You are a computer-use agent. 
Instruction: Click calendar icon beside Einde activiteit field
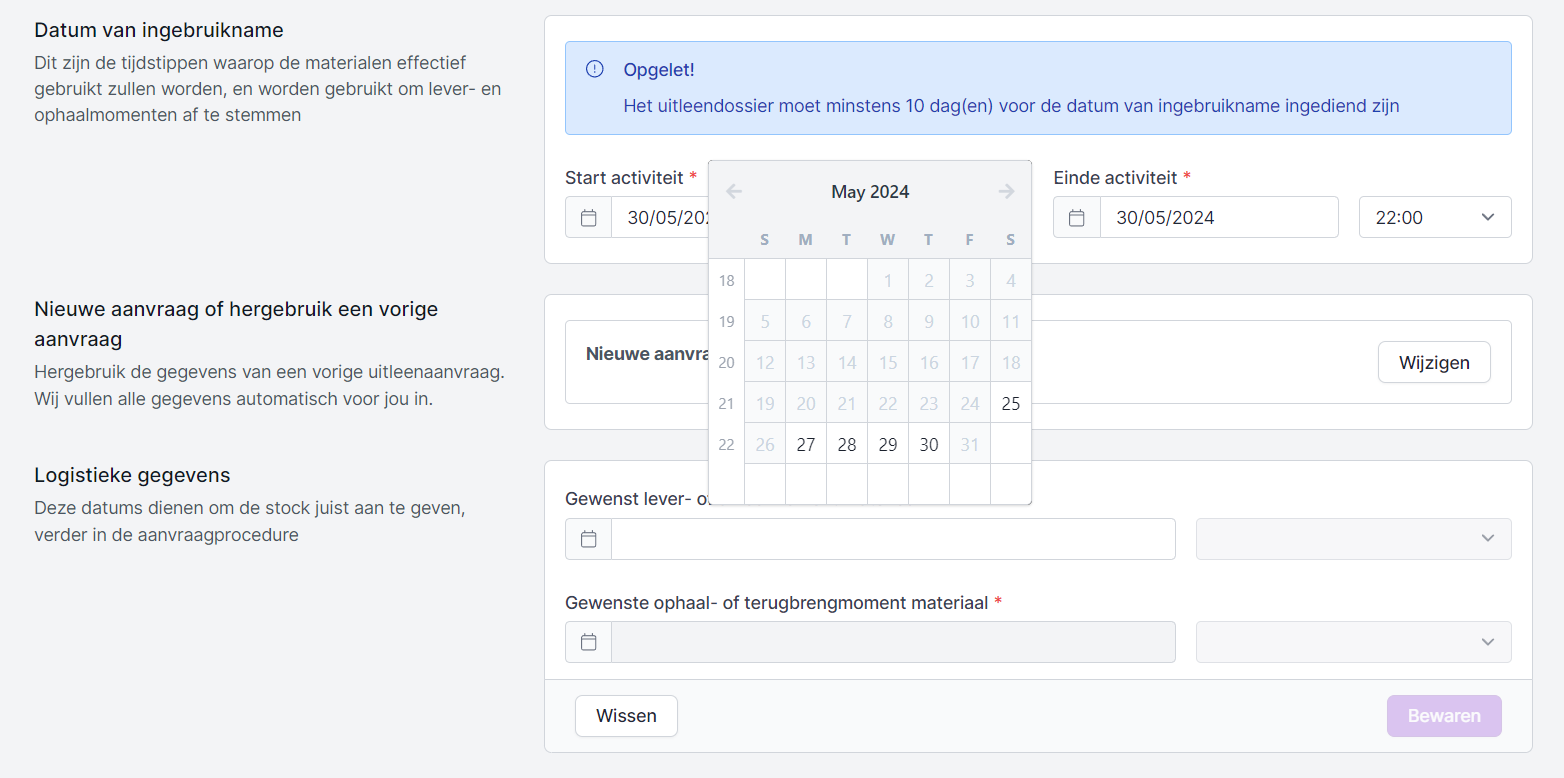click(1077, 218)
